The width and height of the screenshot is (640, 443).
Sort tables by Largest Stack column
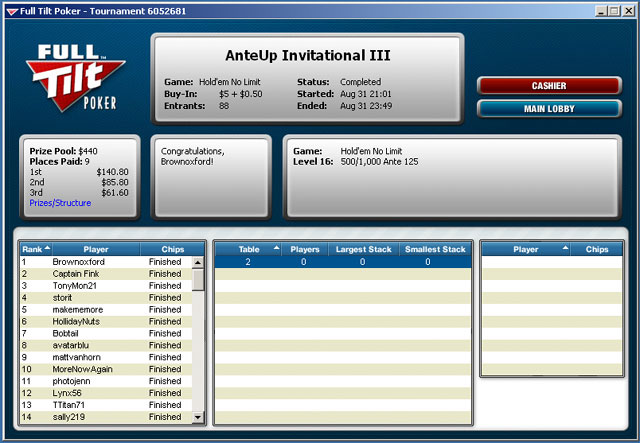(363, 249)
